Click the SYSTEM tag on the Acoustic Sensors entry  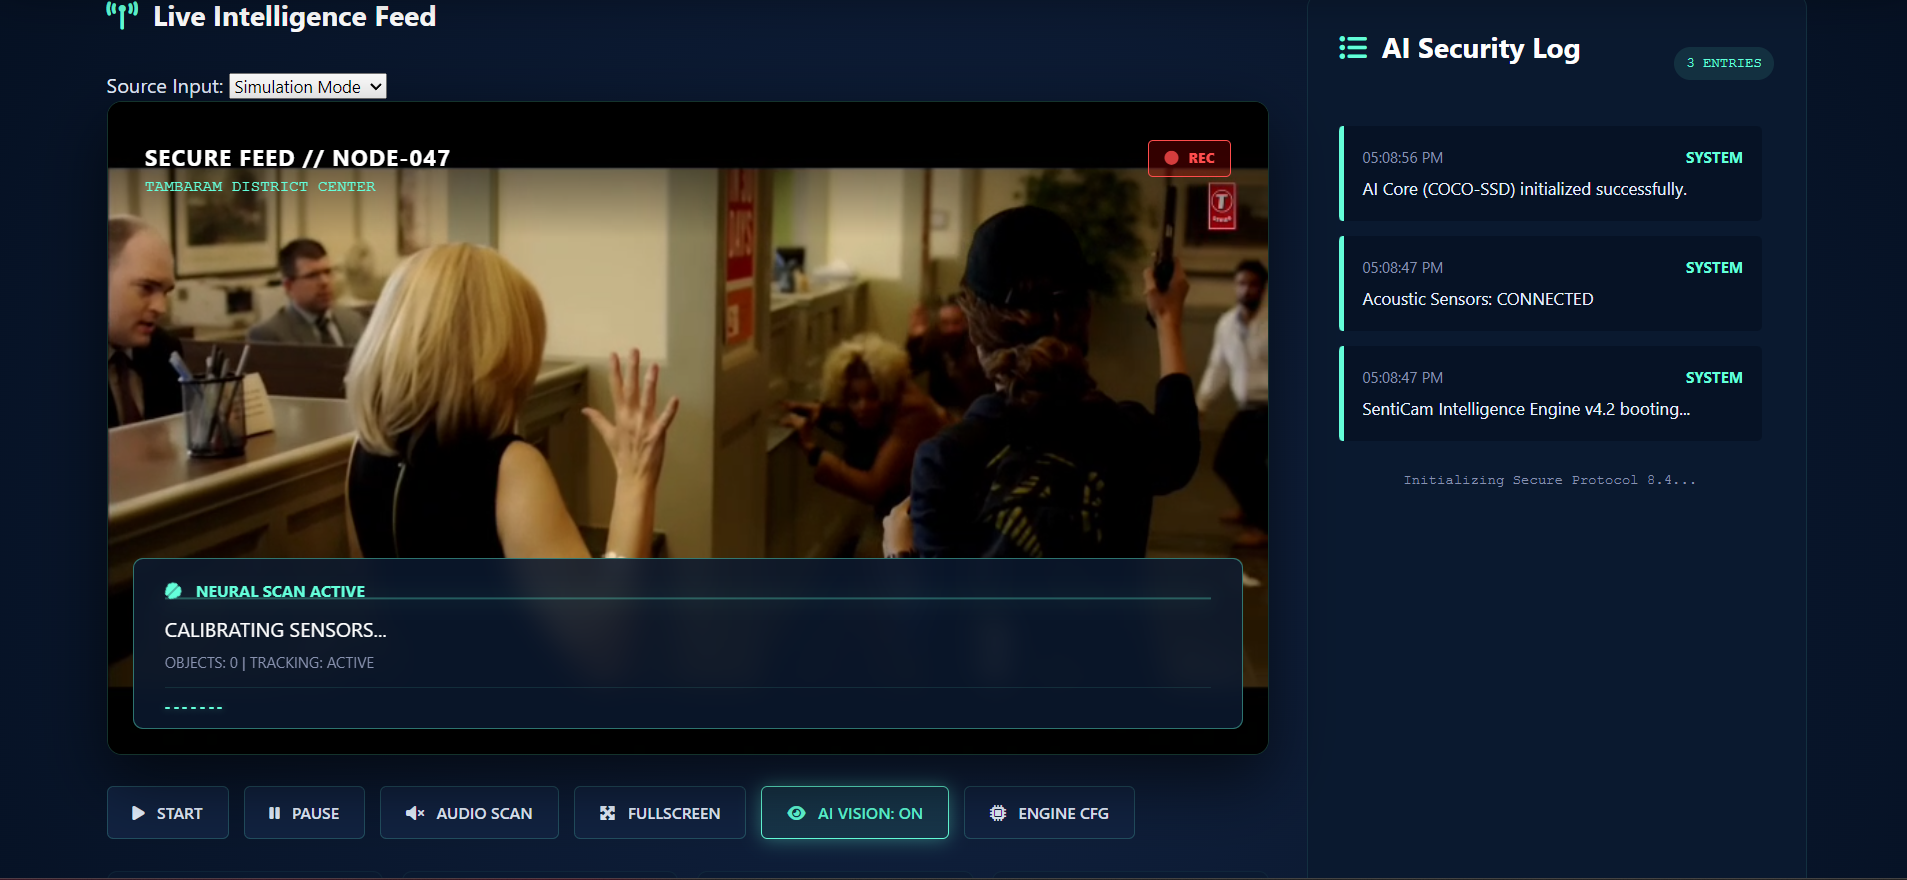pos(1714,268)
